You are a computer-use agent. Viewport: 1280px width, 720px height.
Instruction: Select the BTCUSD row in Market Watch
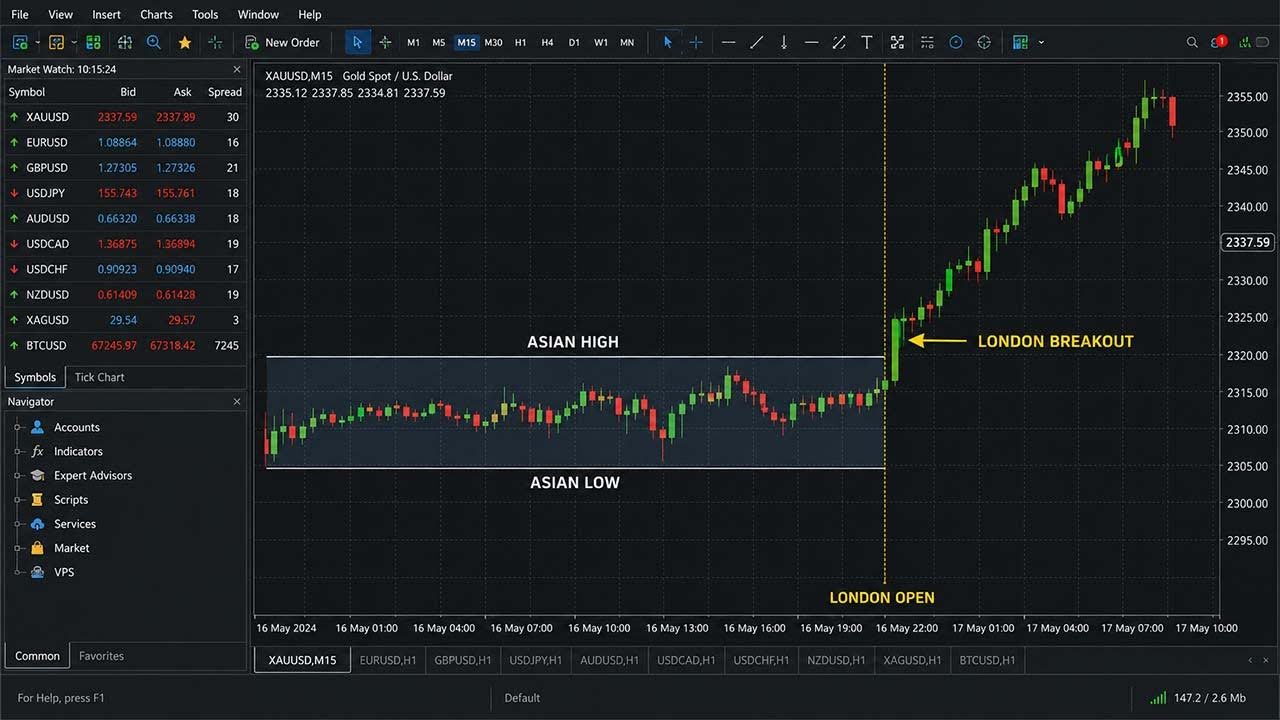(x=125, y=345)
